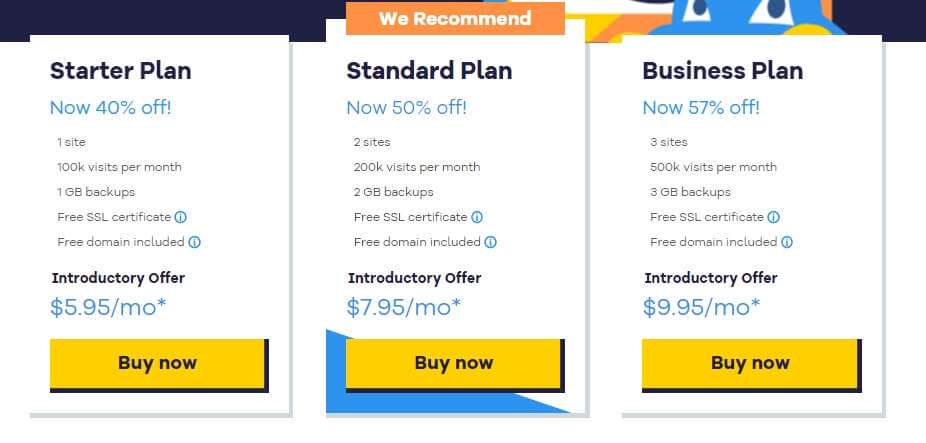The height and width of the screenshot is (443, 926).
Task: Click the $7.95/mo introductory price
Action: coord(404,307)
